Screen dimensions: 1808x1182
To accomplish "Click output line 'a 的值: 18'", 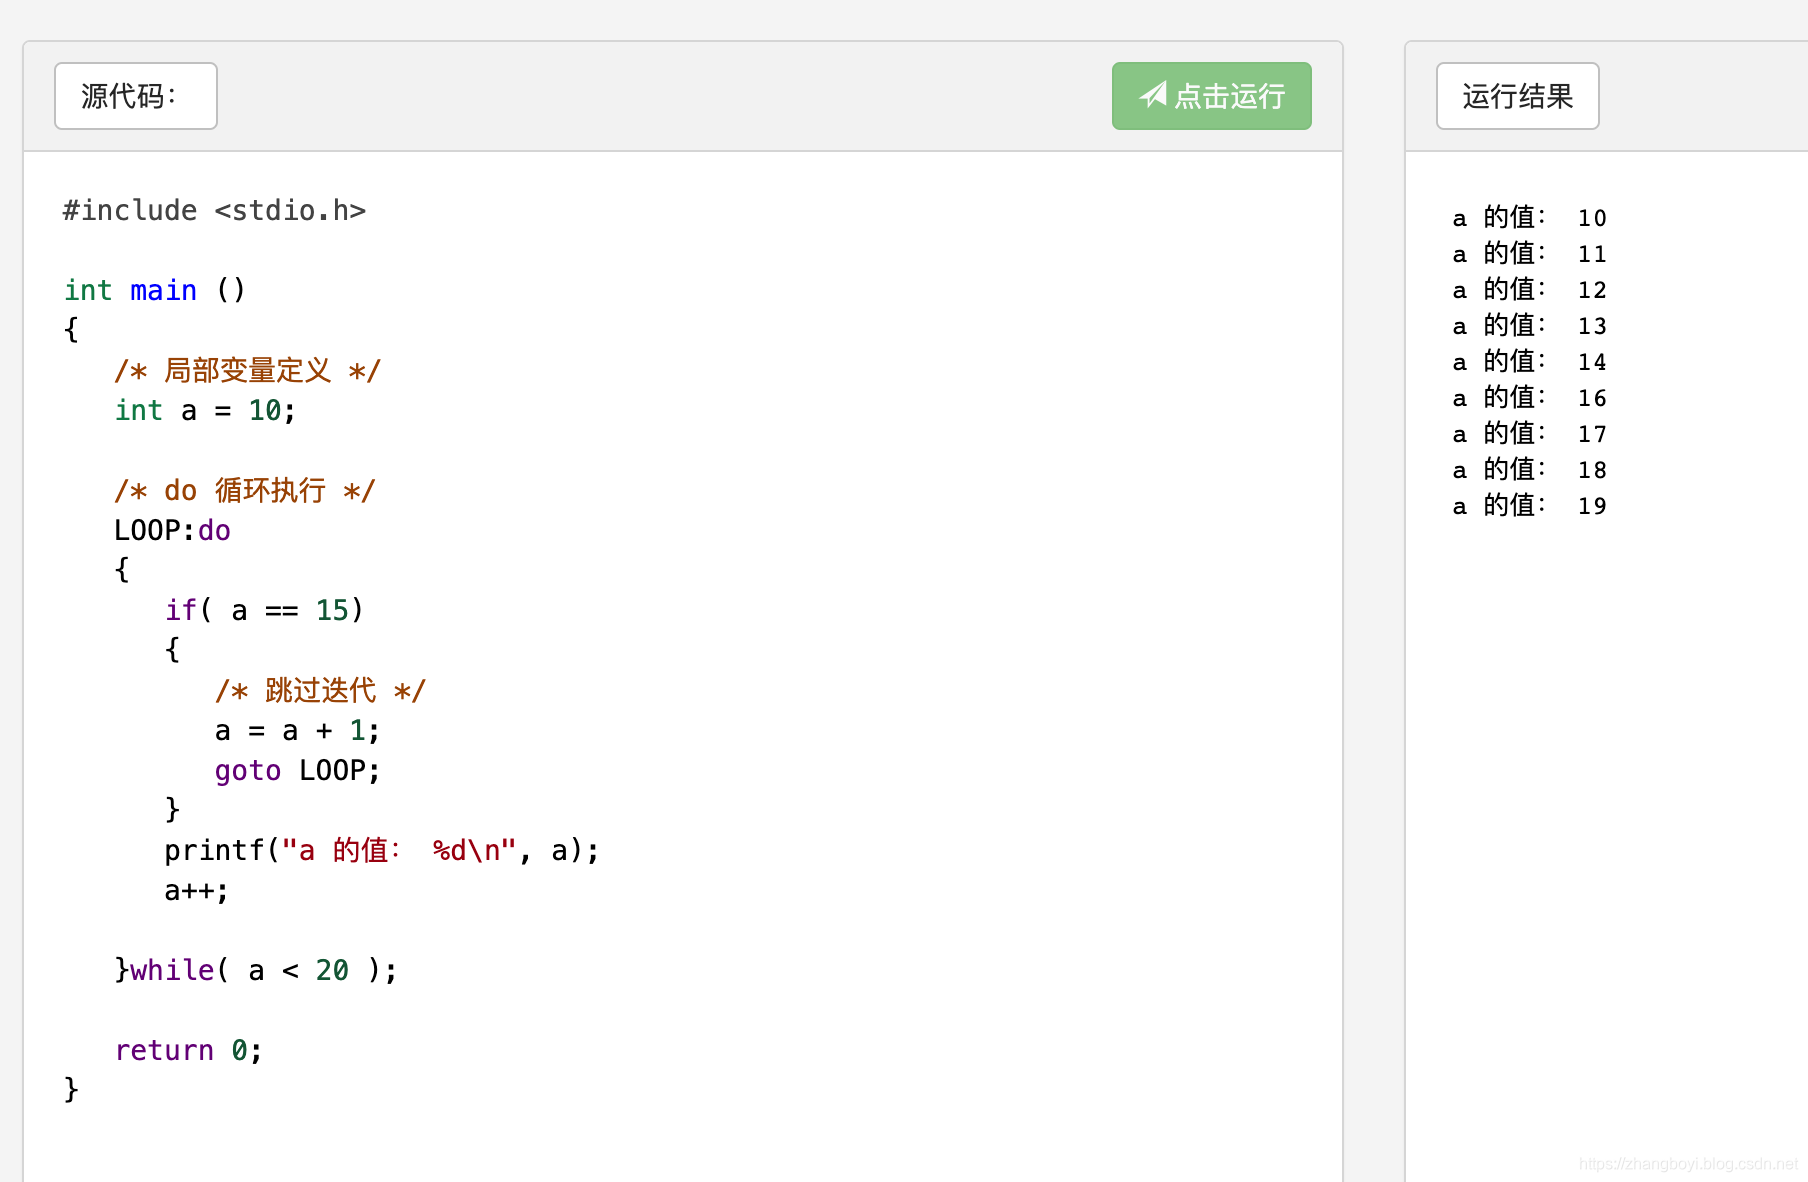I will pyautogui.click(x=1529, y=469).
